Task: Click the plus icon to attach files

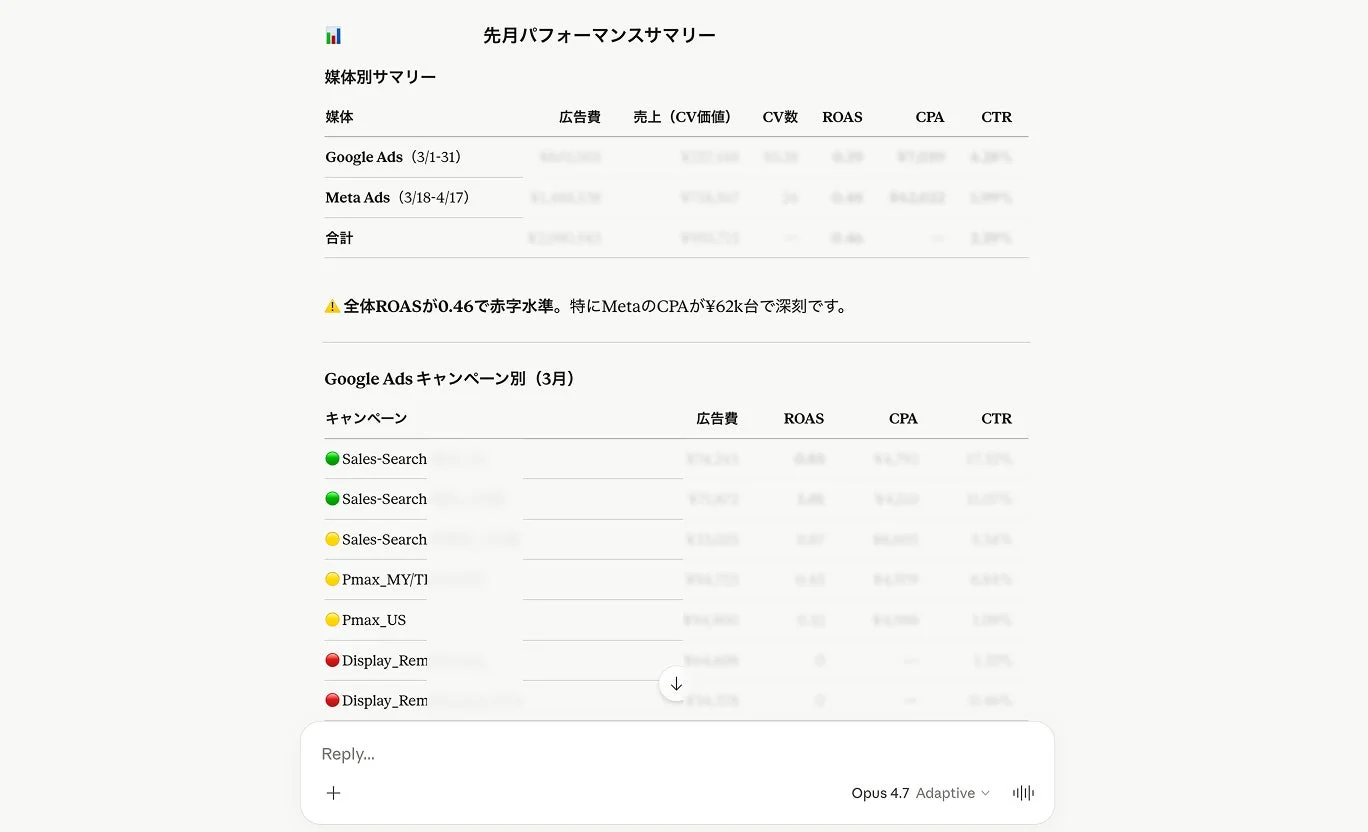Action: click(x=333, y=792)
